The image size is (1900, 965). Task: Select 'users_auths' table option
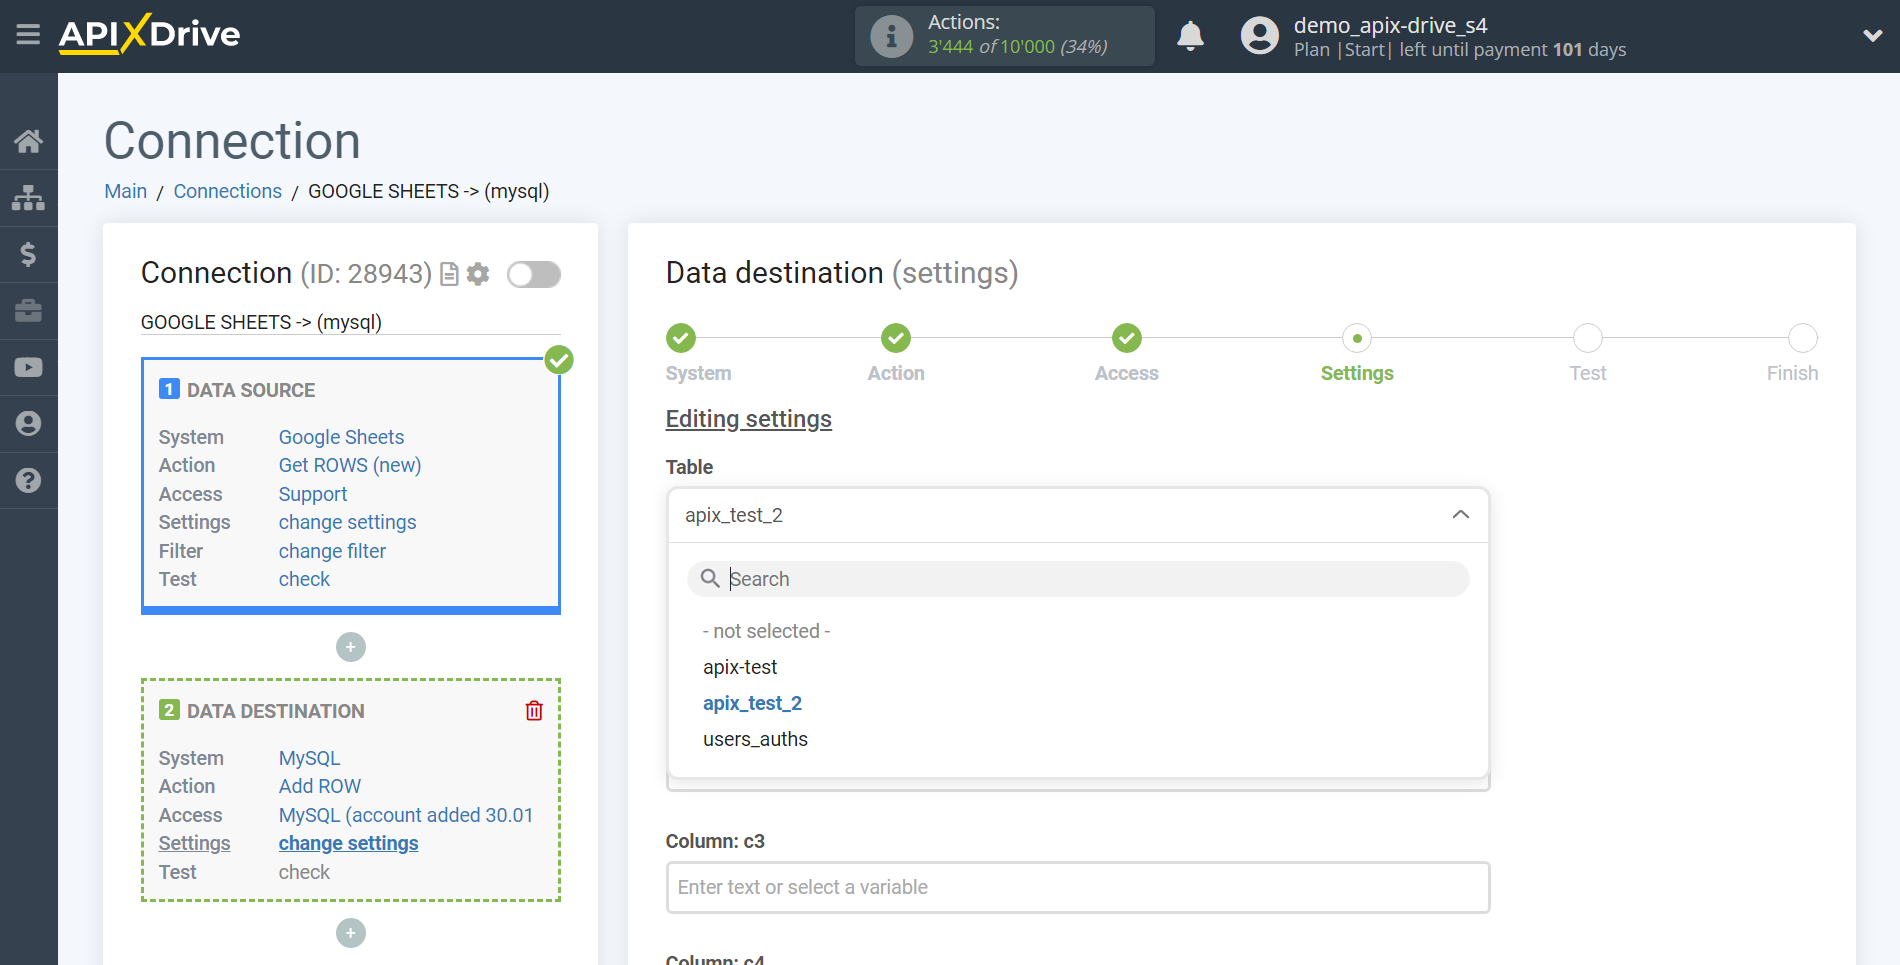pos(755,739)
